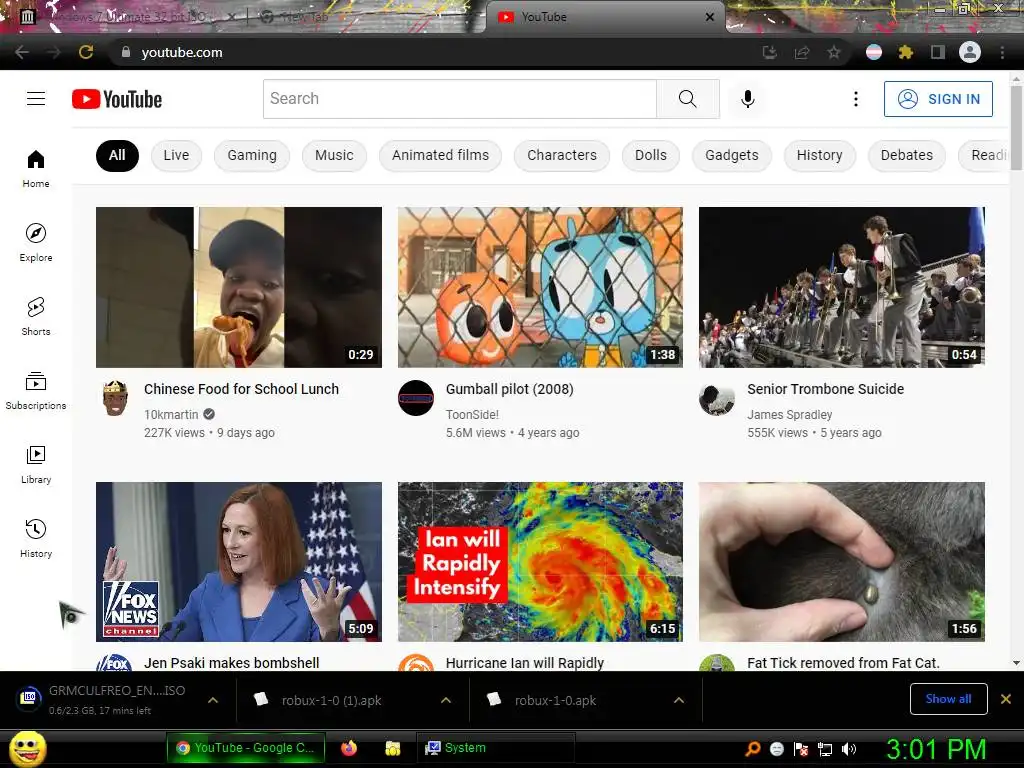Click the pink-blue flag extension icon
This screenshot has height=768, width=1024.
(x=874, y=52)
